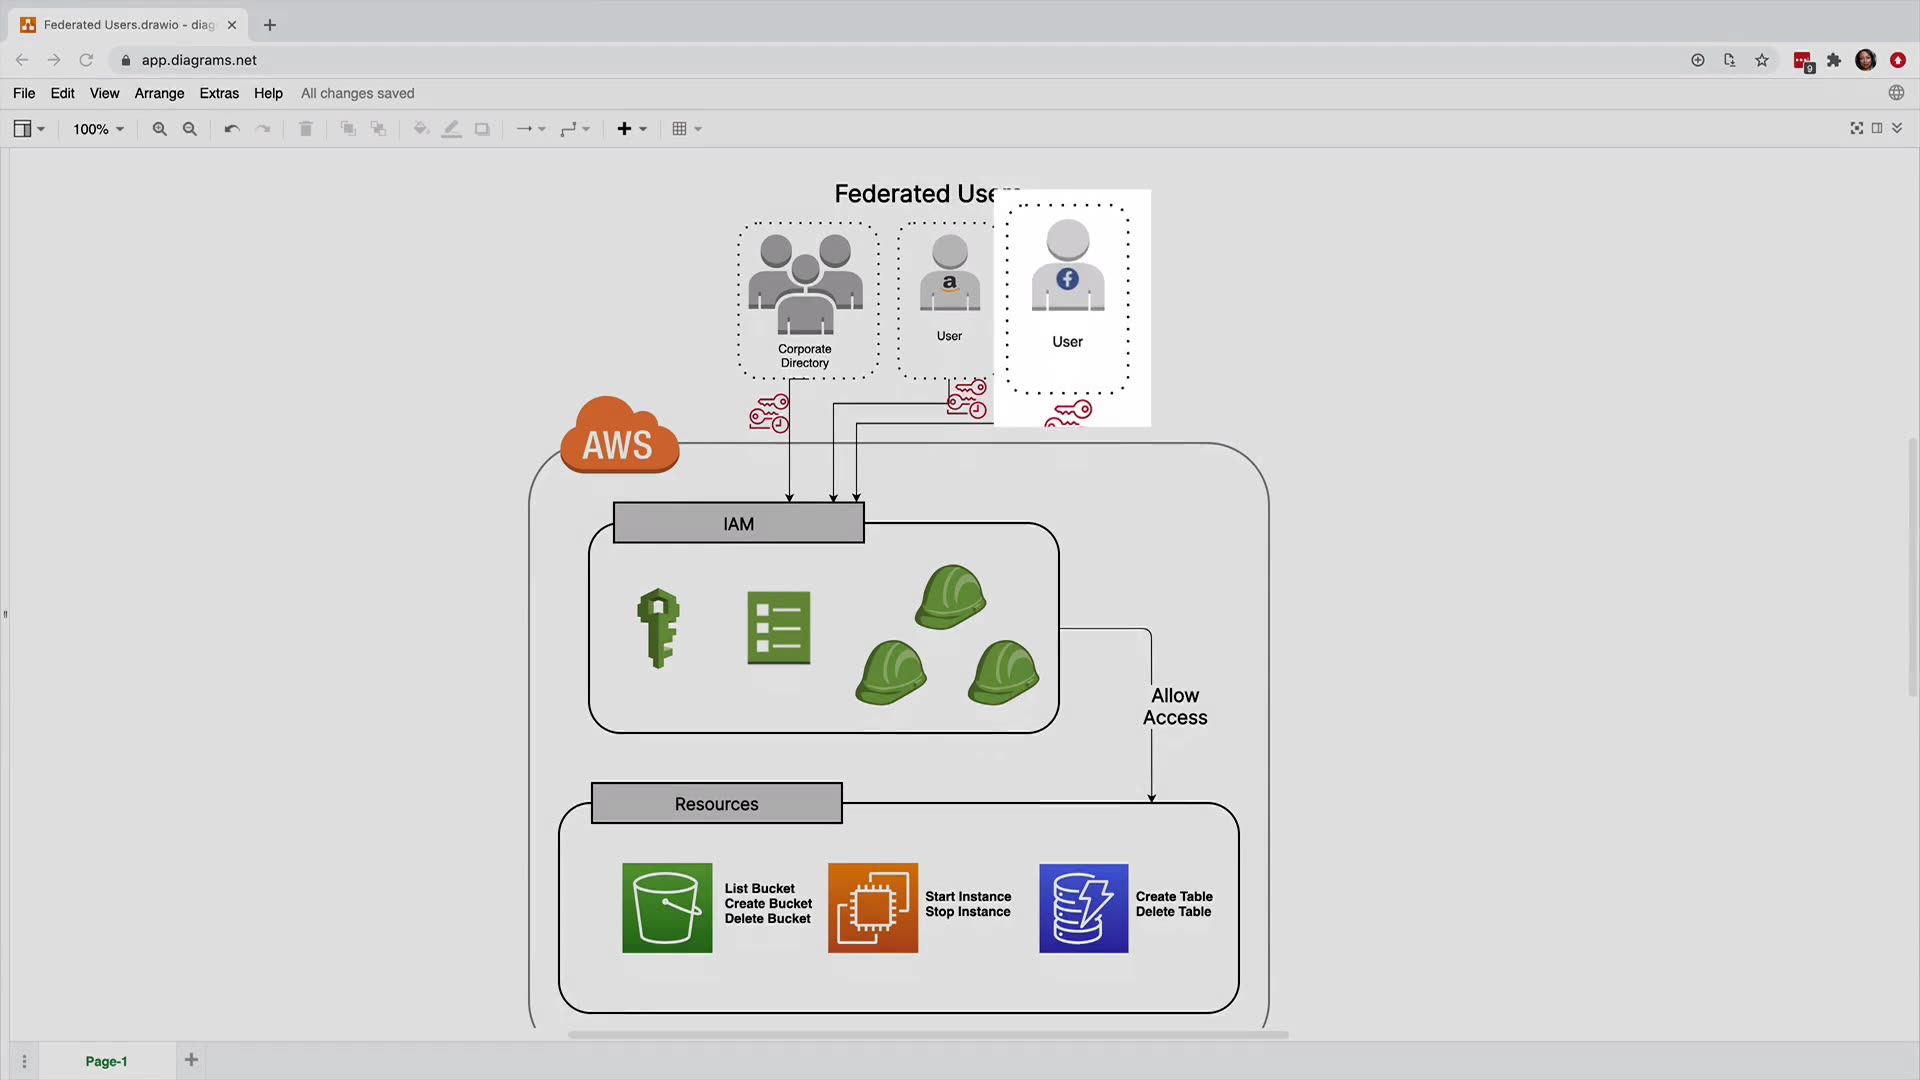Screen dimensions: 1920x1080
Task: Add a new page with plus button
Action: (x=191, y=1060)
